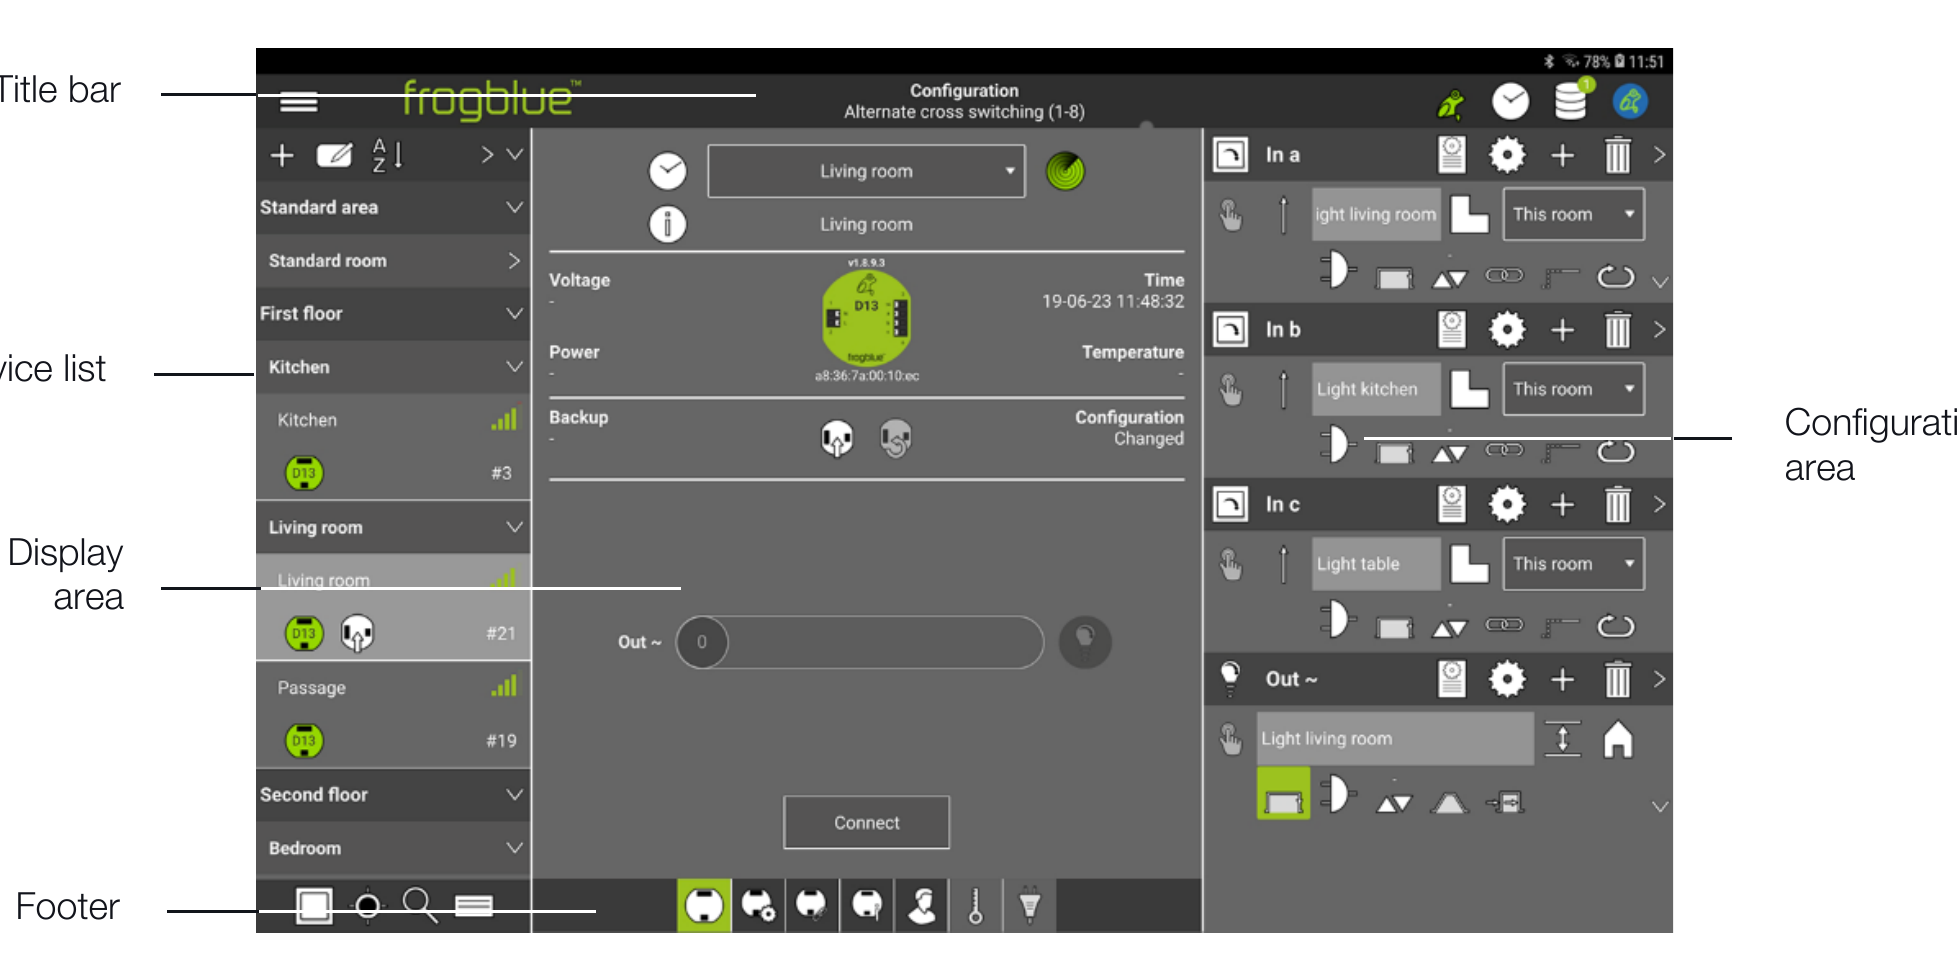Viewport: 1958px width, 958px height.
Task: Open the Living room dropdown at top
Action: coord(866,171)
